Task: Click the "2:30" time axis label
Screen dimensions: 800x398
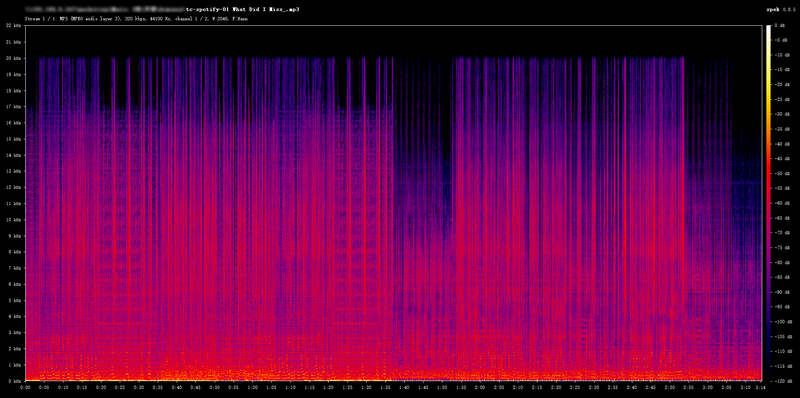Action: tap(595, 387)
